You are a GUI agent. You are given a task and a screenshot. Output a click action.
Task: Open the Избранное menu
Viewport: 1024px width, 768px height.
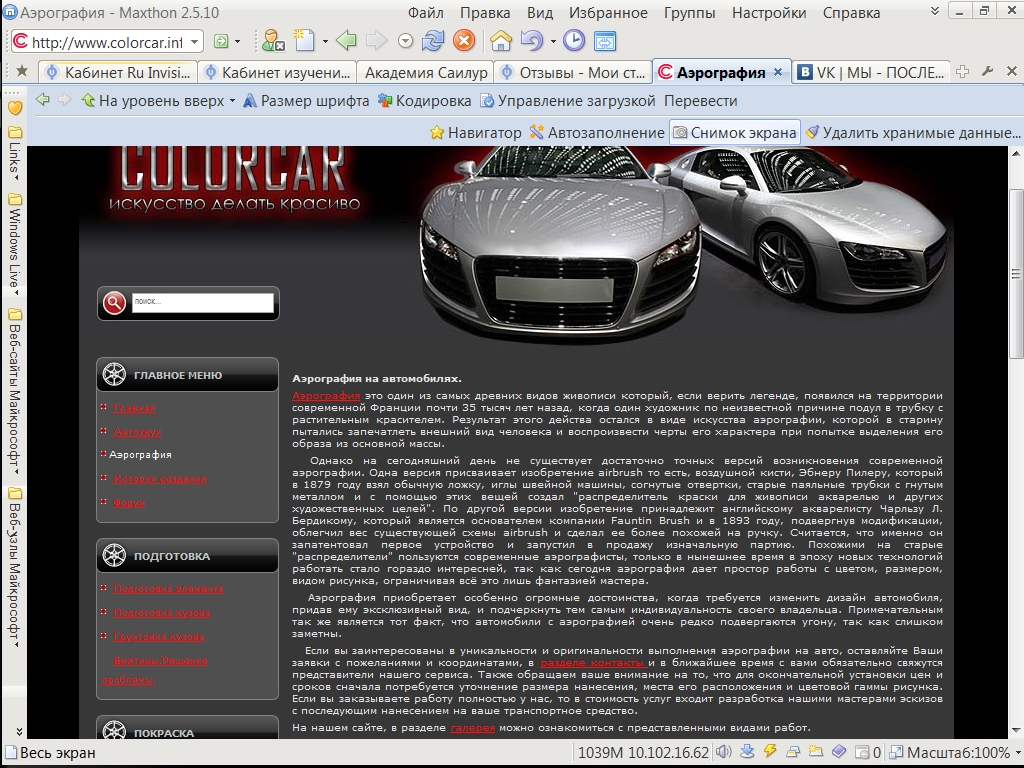click(608, 13)
